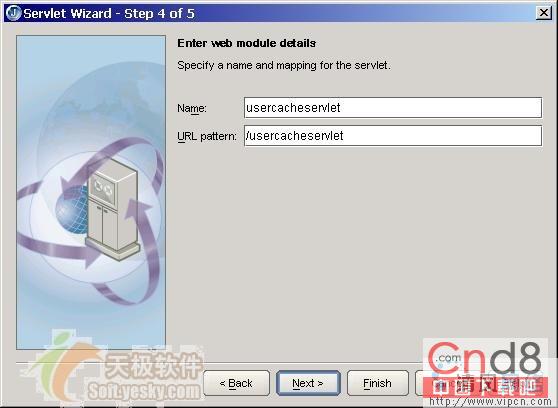Click the URL pattern label
This screenshot has height=408, width=558.
207,136
